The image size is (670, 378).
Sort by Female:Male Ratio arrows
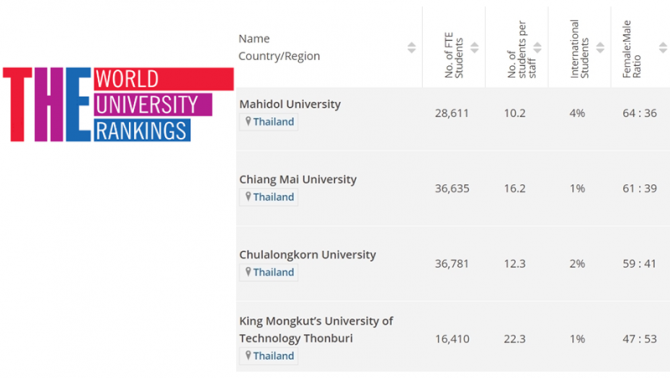click(x=663, y=47)
